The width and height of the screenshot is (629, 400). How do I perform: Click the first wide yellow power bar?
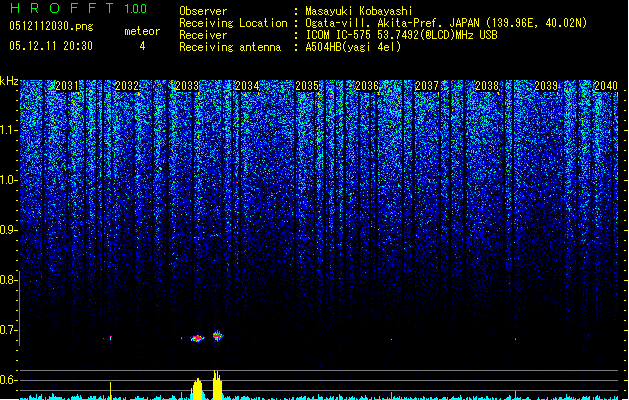(197, 389)
